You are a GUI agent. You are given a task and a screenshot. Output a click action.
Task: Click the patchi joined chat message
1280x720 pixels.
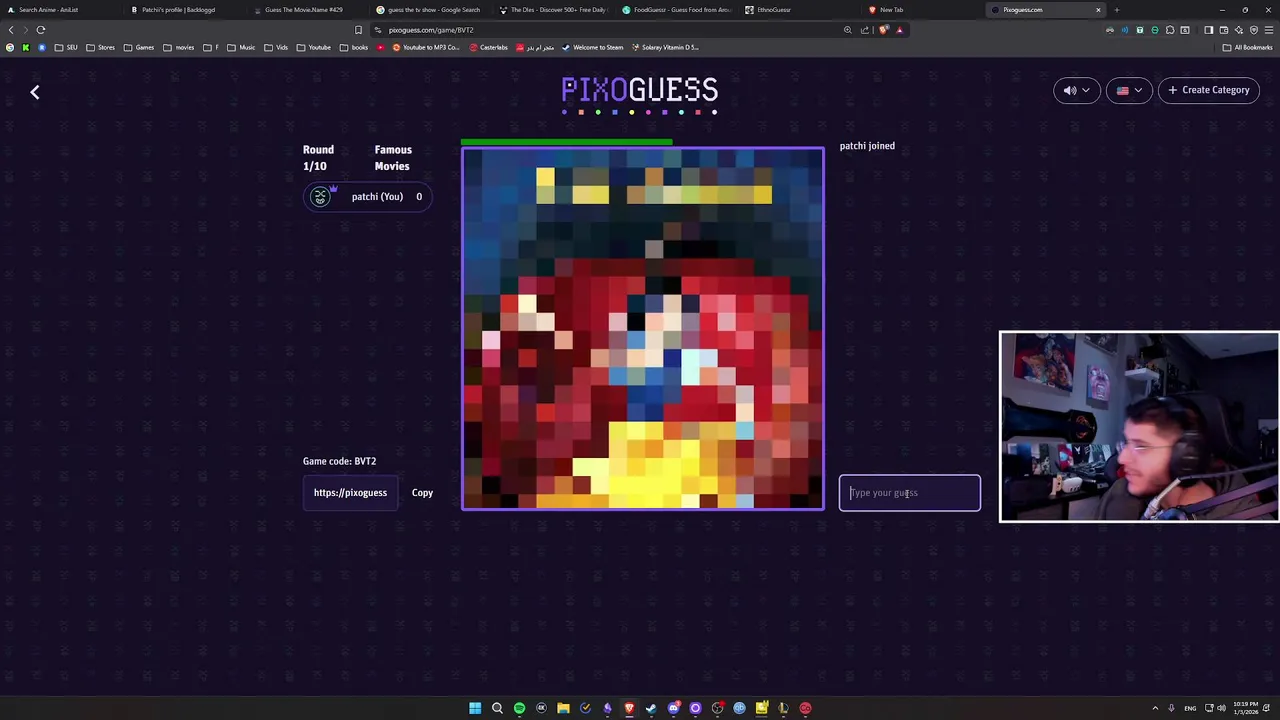tap(867, 146)
